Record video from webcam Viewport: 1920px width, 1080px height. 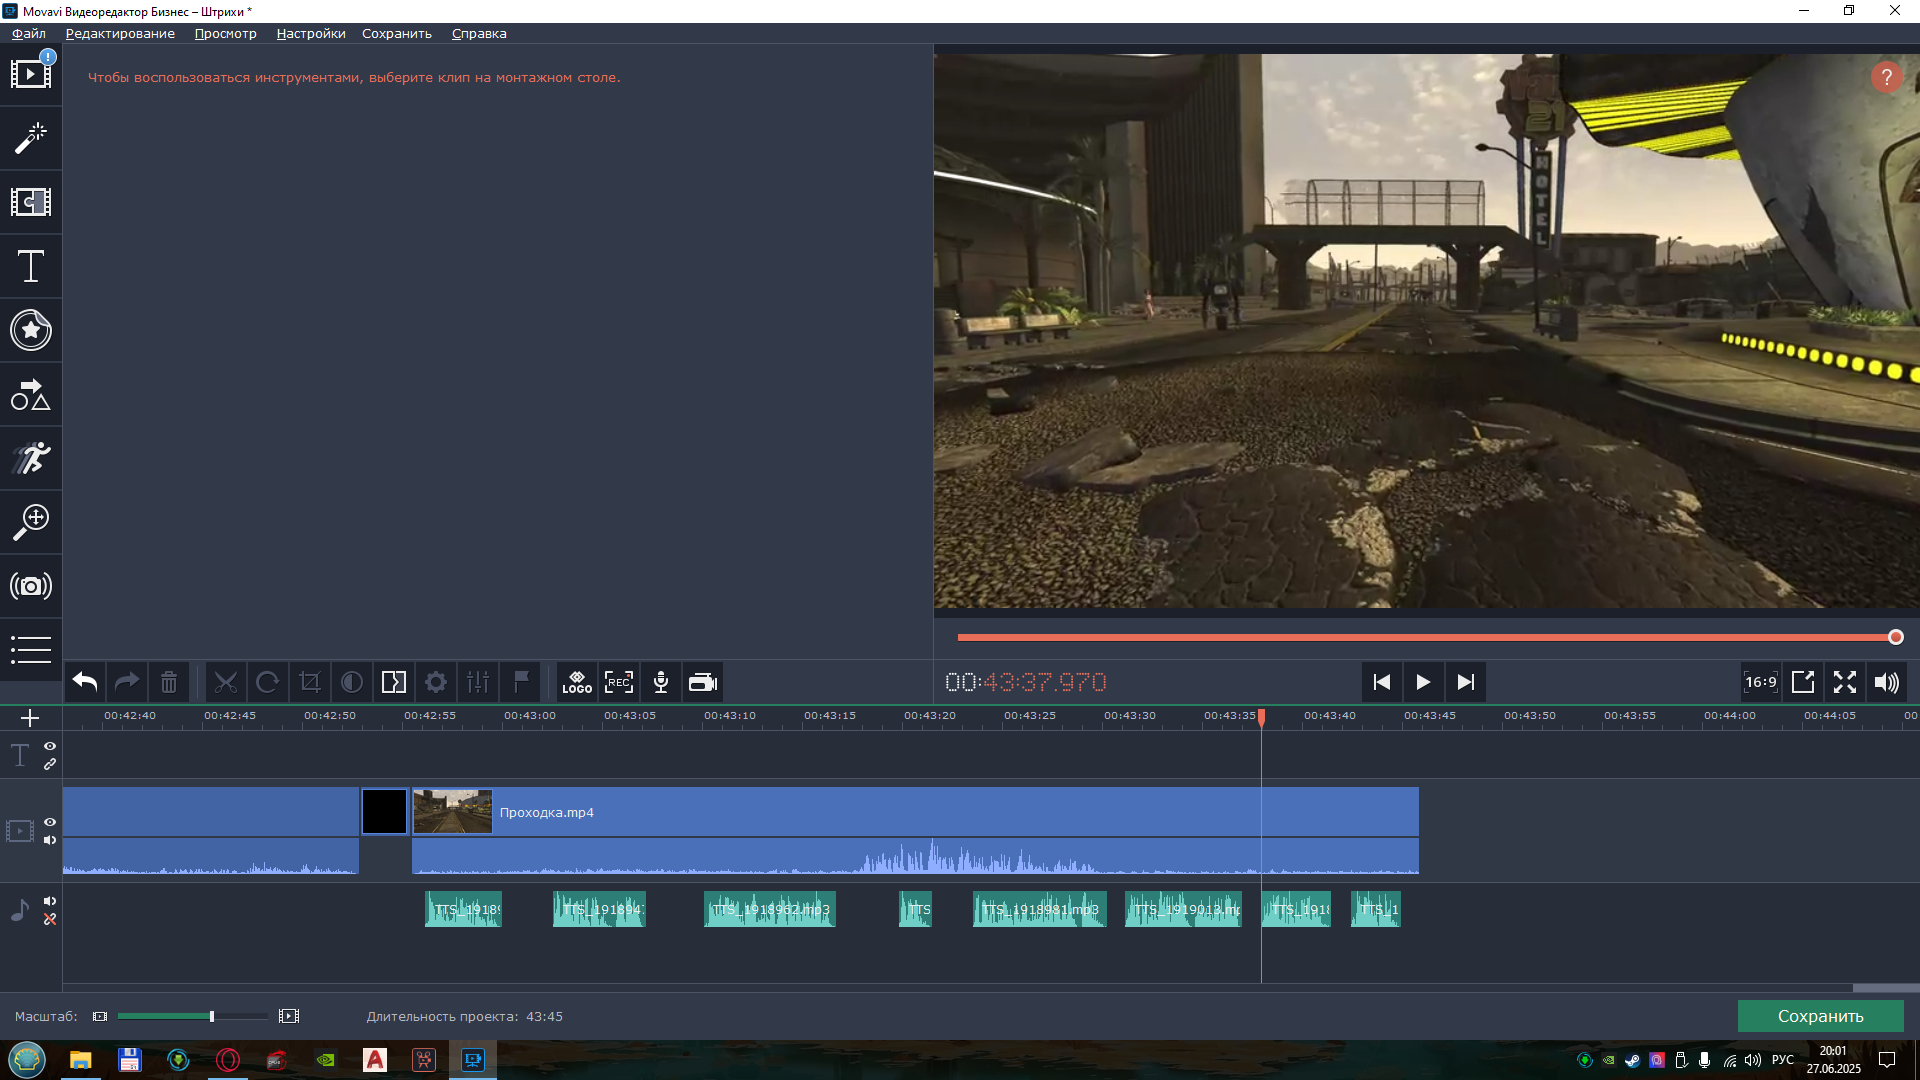(x=703, y=682)
